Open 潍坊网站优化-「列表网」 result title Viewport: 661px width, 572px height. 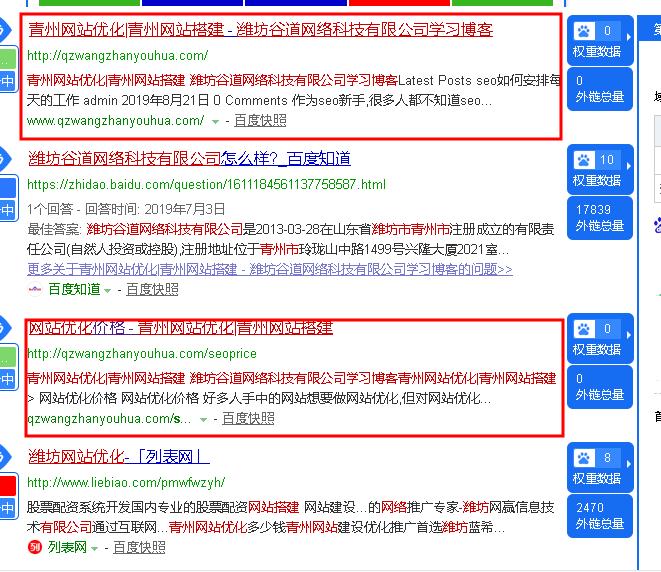pyautogui.click(x=119, y=457)
